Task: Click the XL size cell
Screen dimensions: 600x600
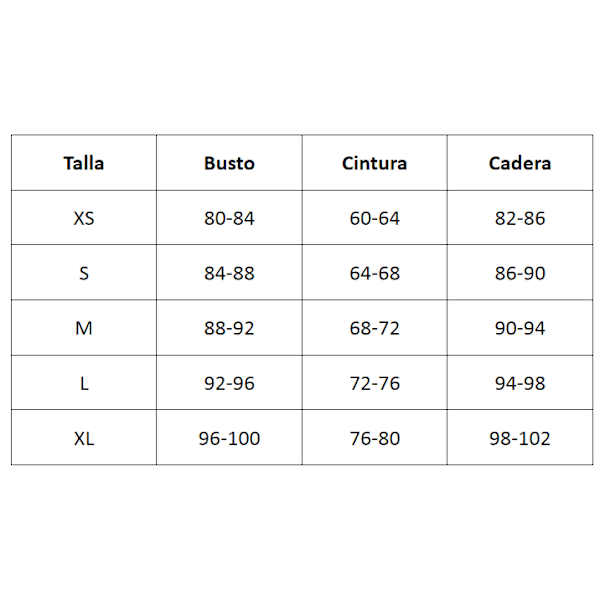Action: pos(84,438)
